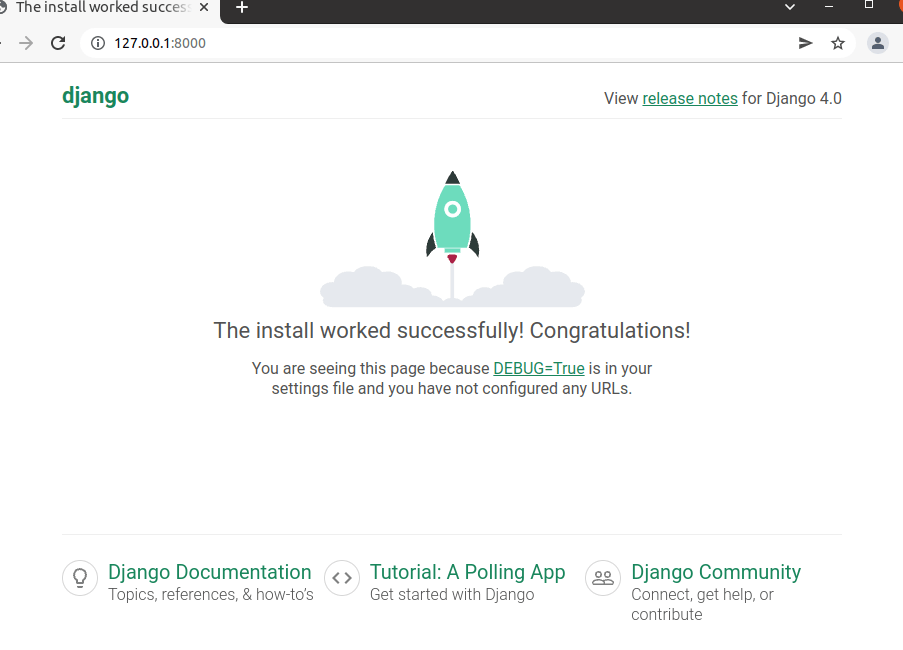This screenshot has width=903, height=650.
Task: Click the people community icon
Action: (x=603, y=578)
